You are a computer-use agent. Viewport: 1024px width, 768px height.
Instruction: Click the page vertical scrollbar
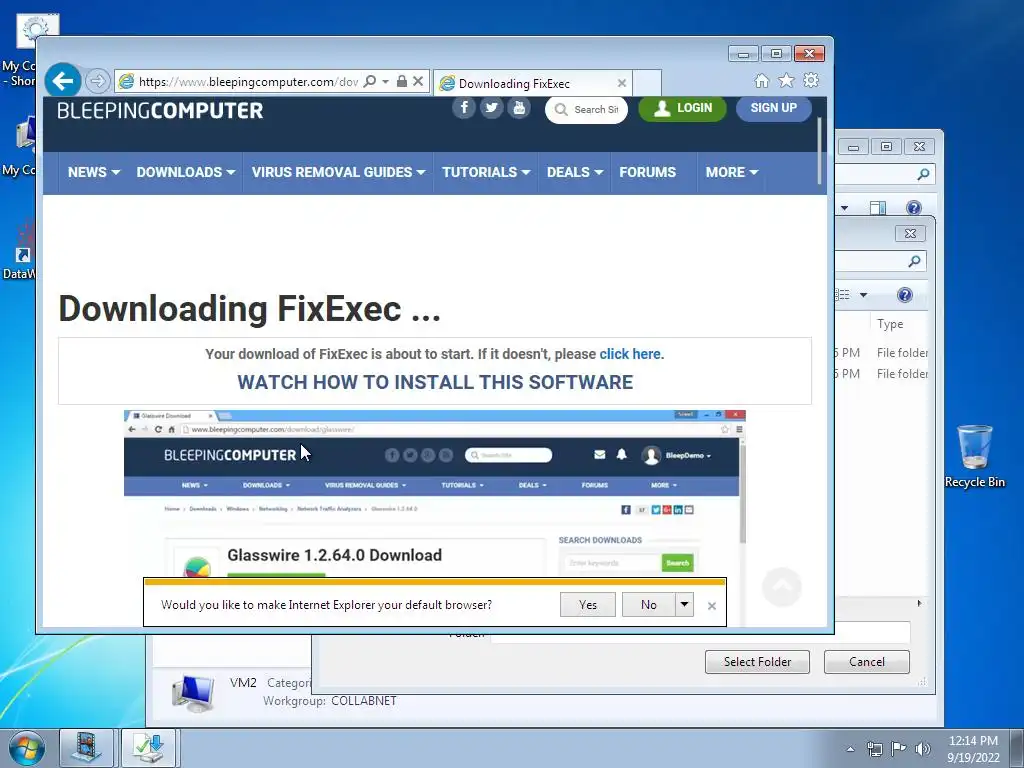[x=820, y=150]
